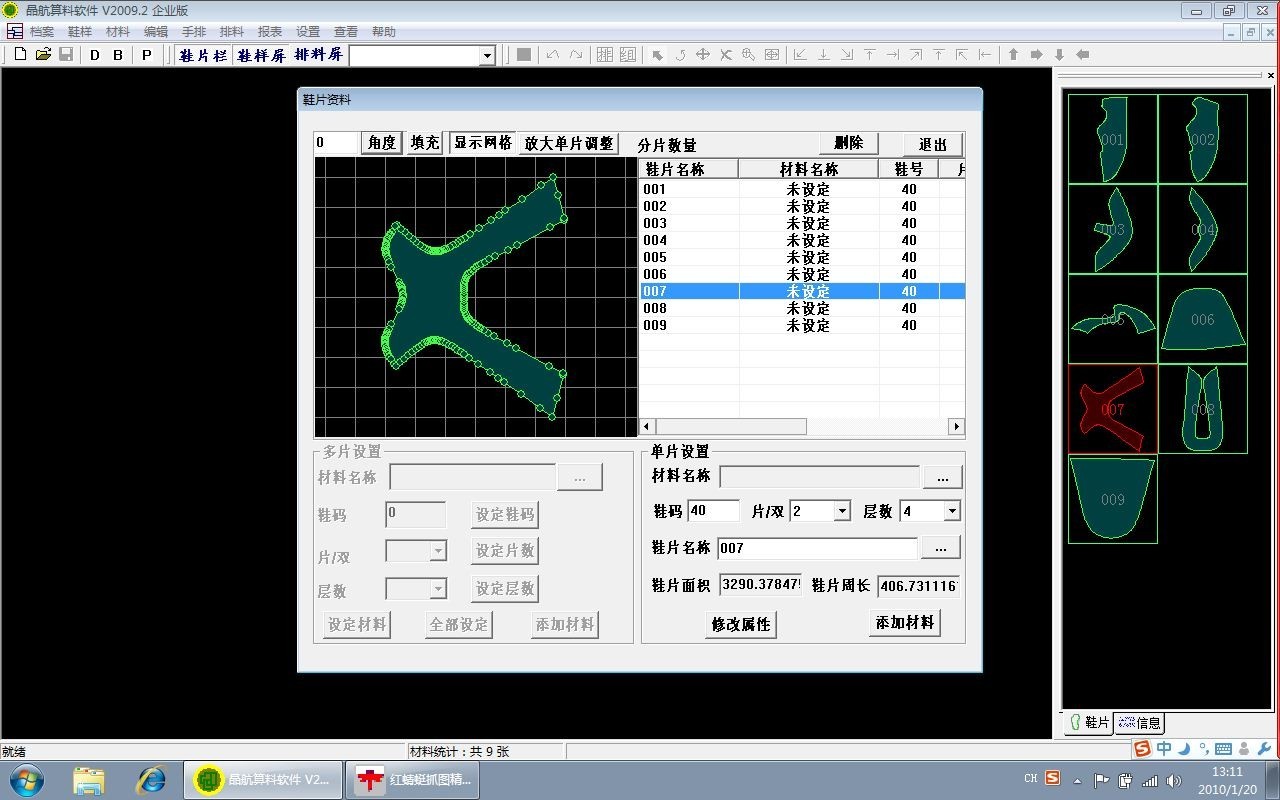Toggle the 鞋片栏 panel button
Screen dimensions: 1280x800
pos(203,55)
